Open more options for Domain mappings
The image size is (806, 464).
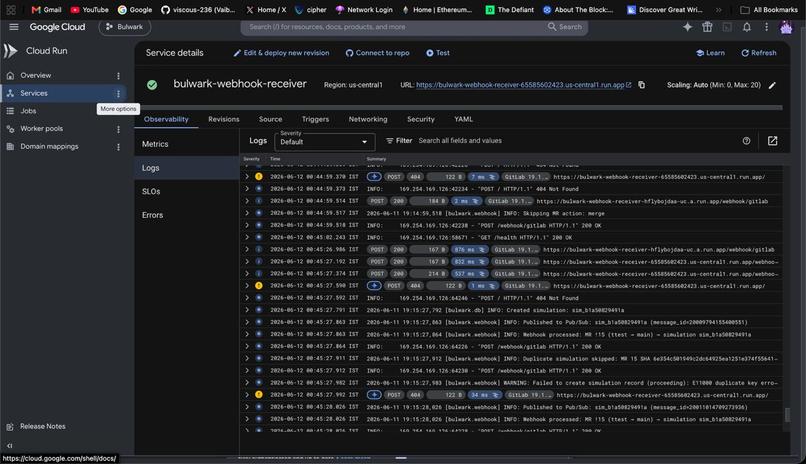118,147
